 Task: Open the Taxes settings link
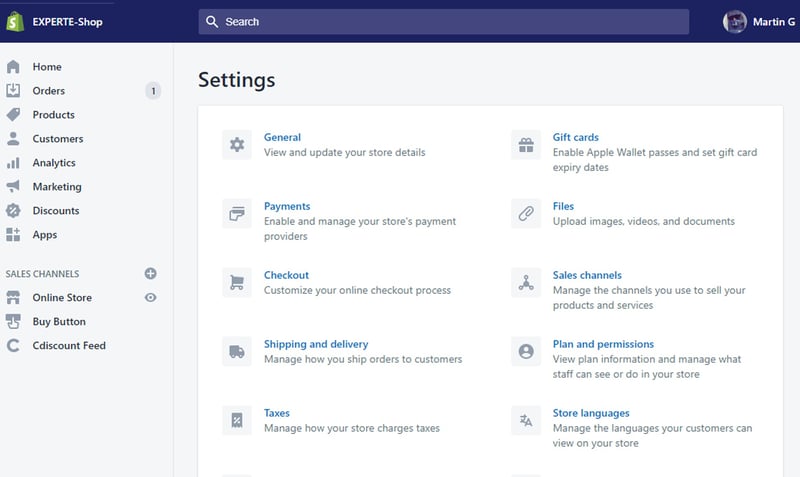point(277,413)
